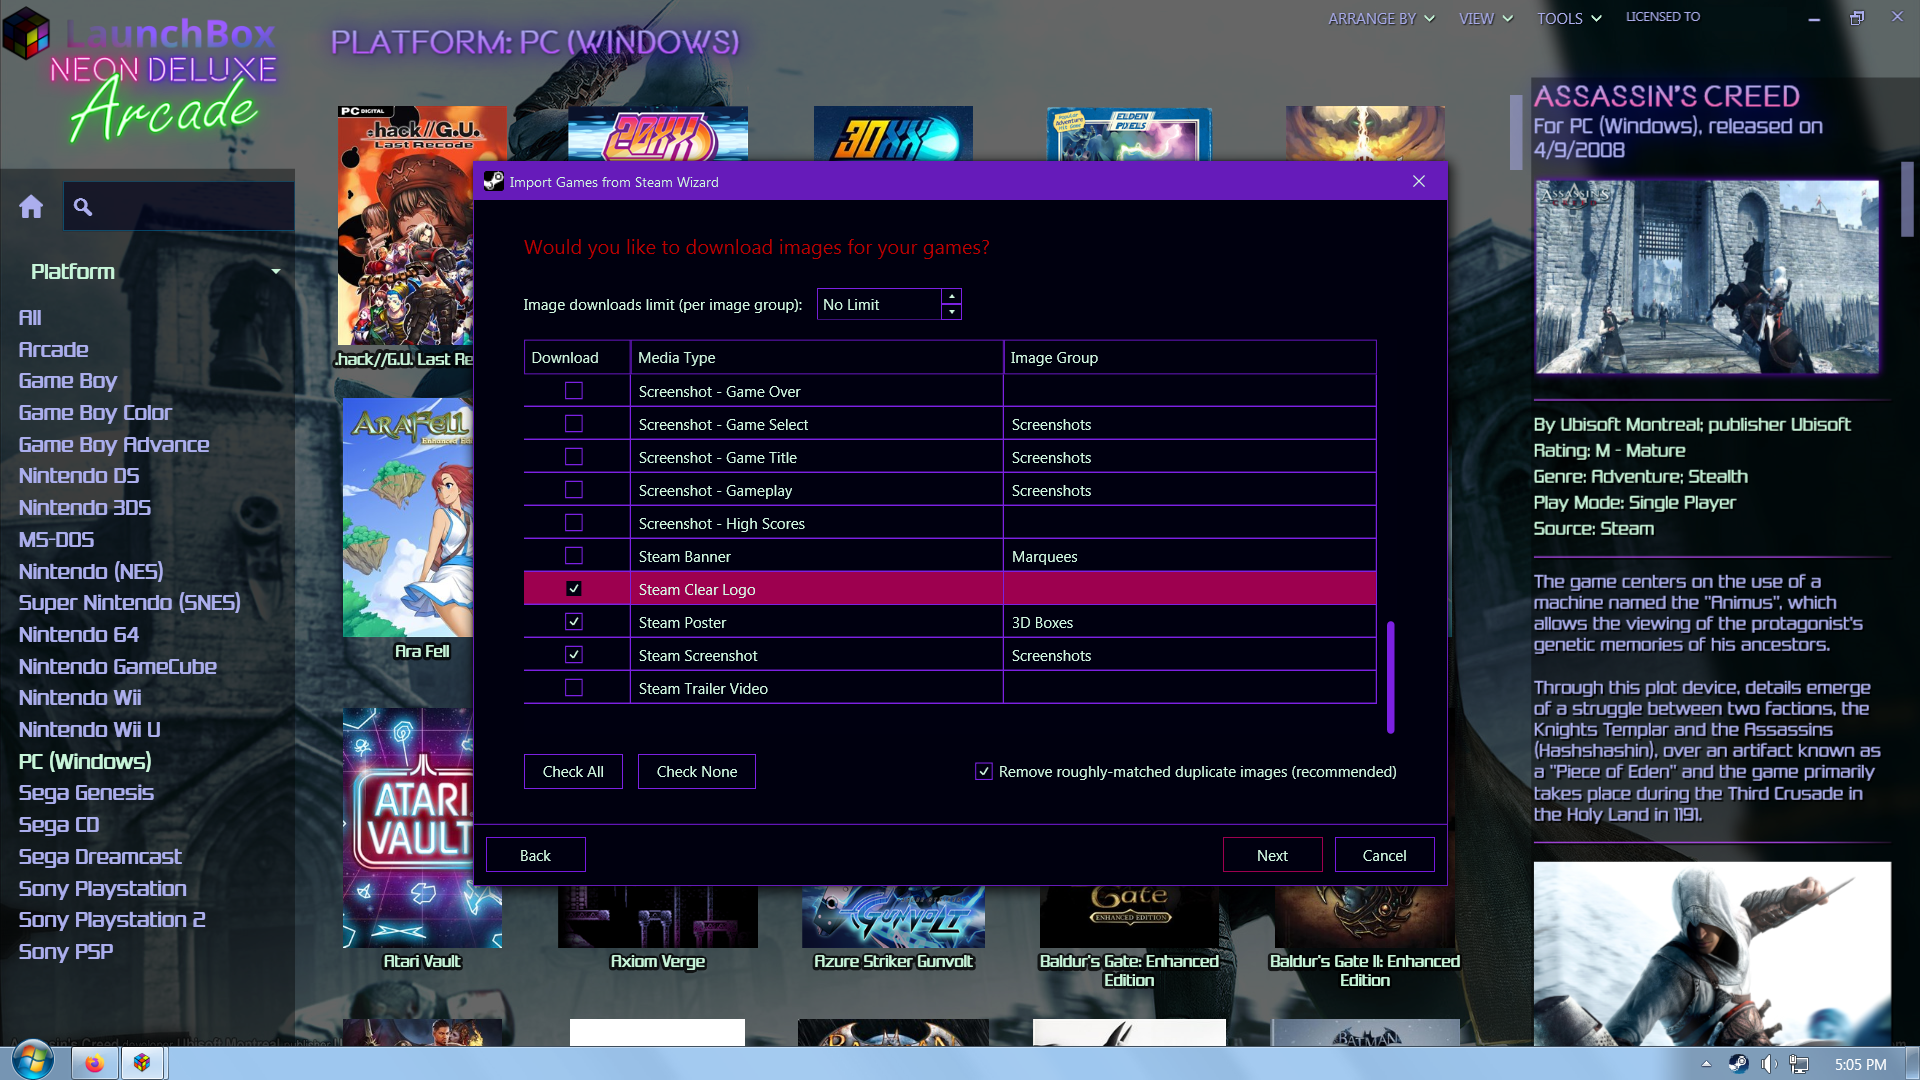Toggle Screenshot - Game Over download checkbox
The width and height of the screenshot is (1920, 1080).
click(574, 391)
